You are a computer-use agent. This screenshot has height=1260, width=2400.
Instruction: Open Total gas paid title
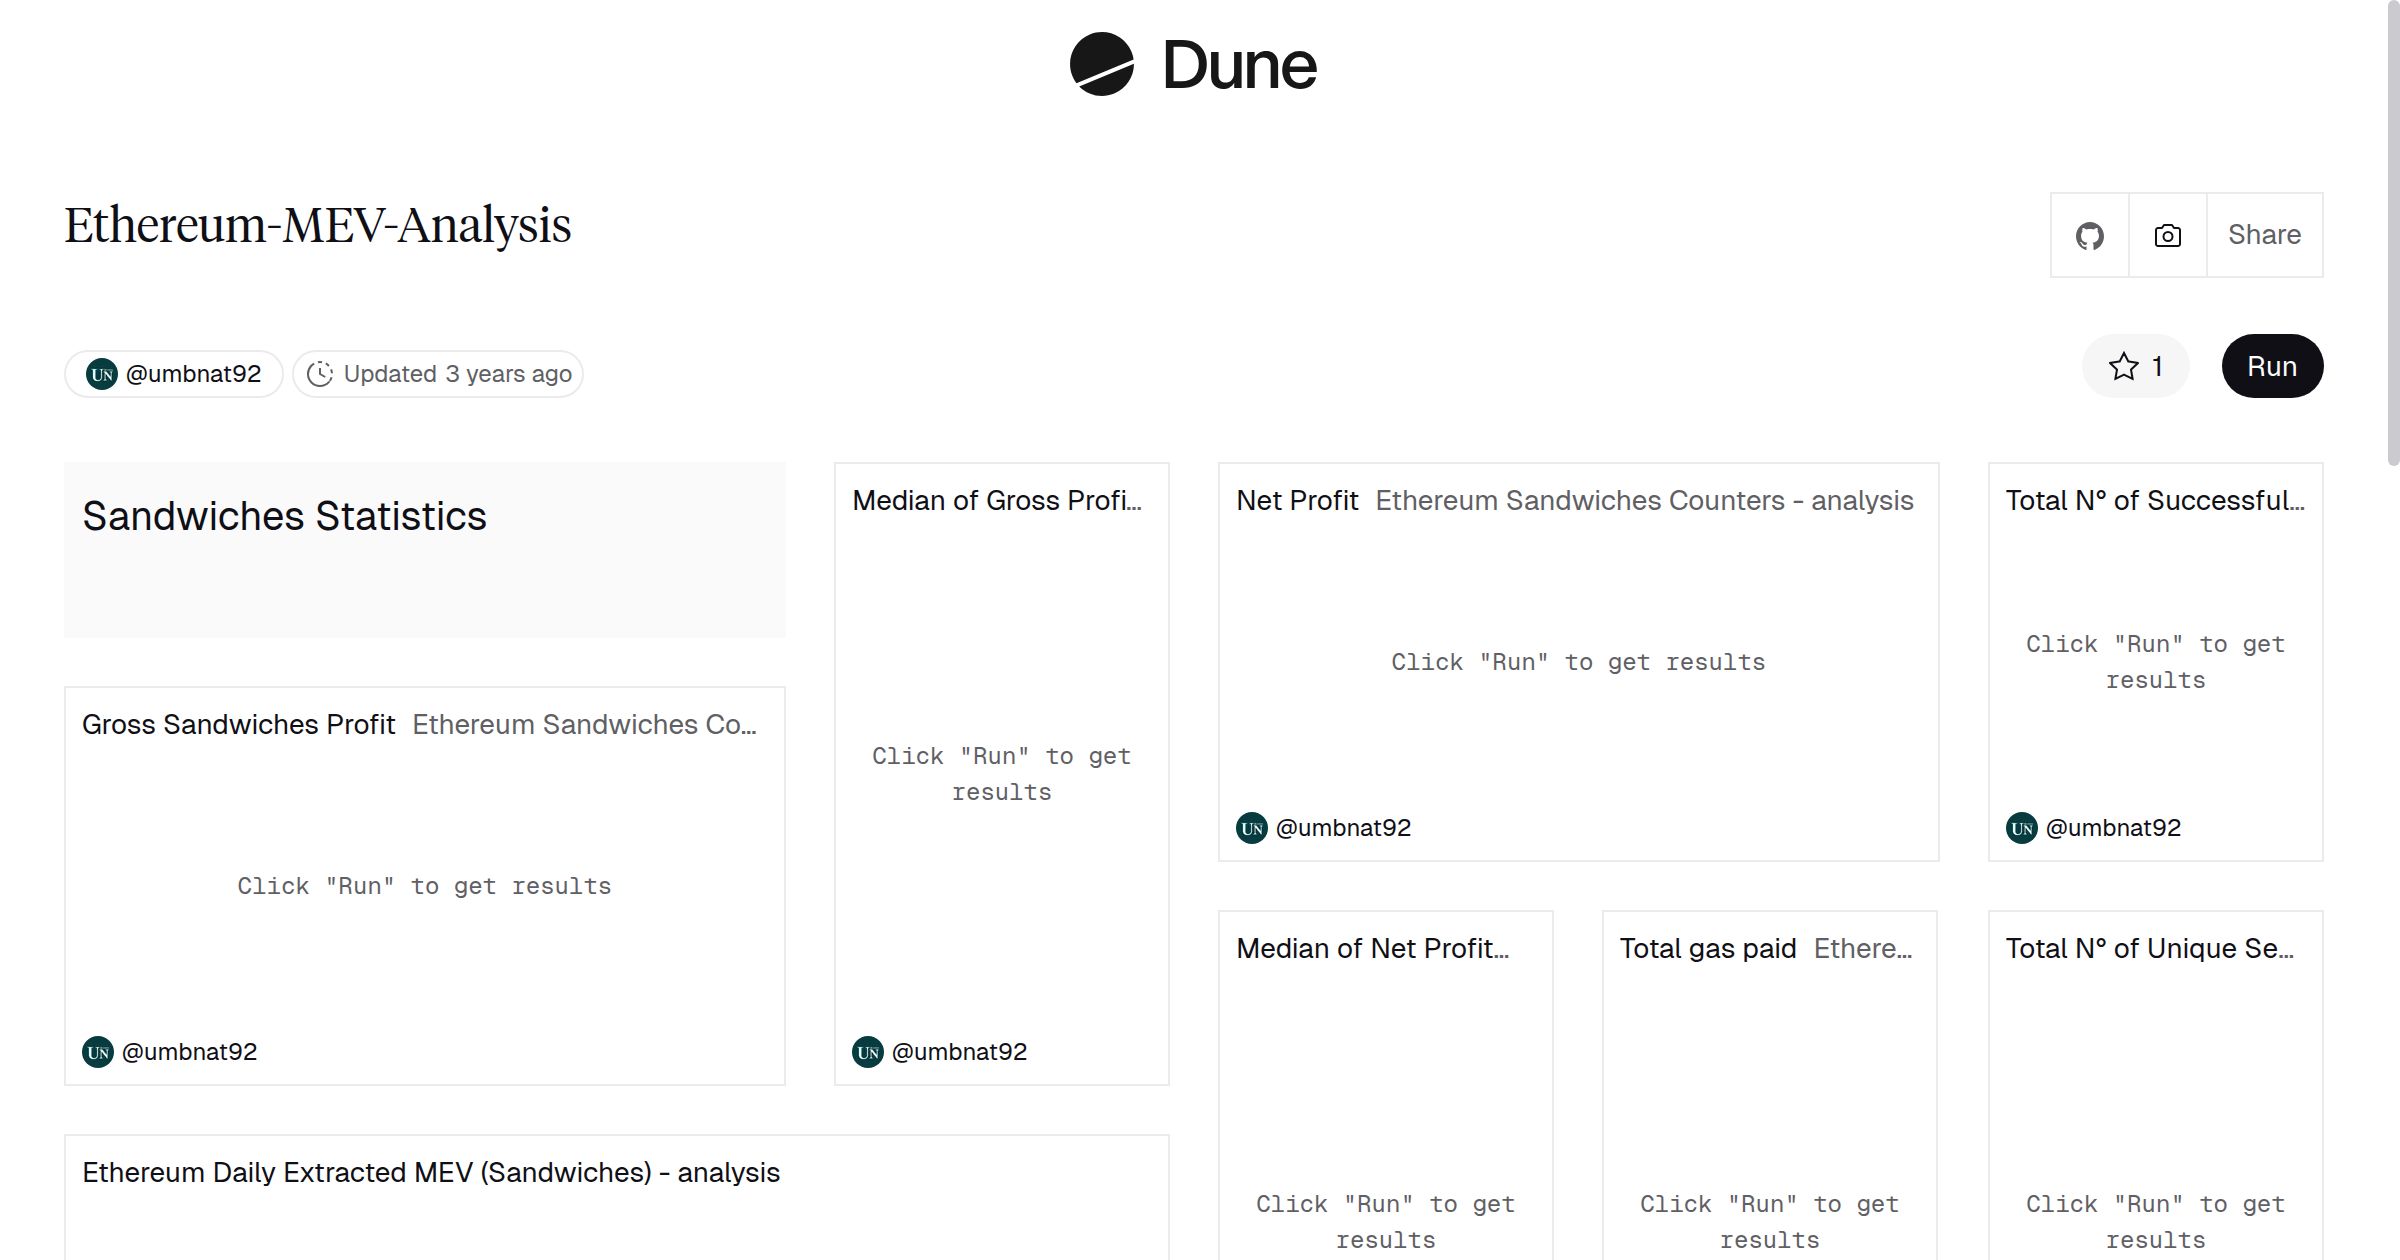(1708, 949)
